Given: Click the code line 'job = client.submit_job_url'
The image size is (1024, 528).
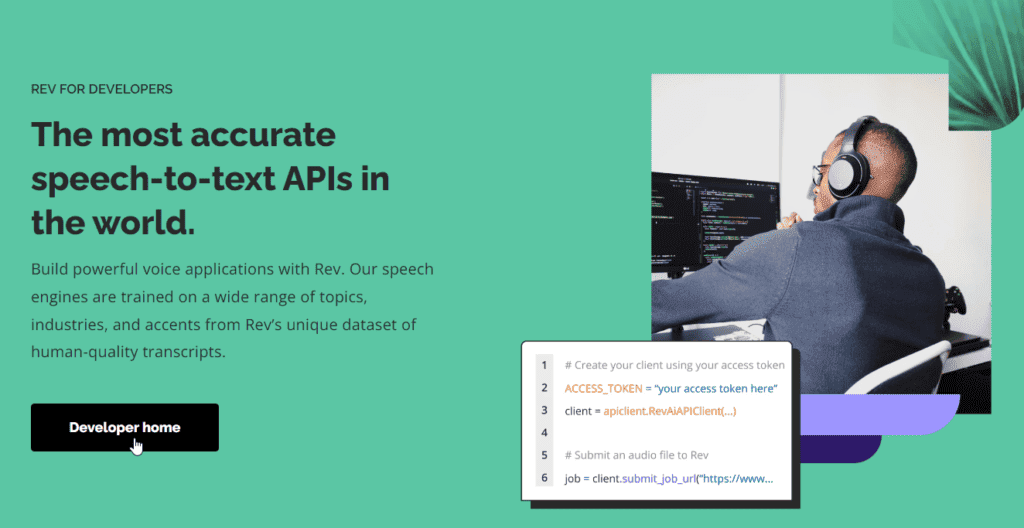Looking at the screenshot, I should (x=669, y=478).
